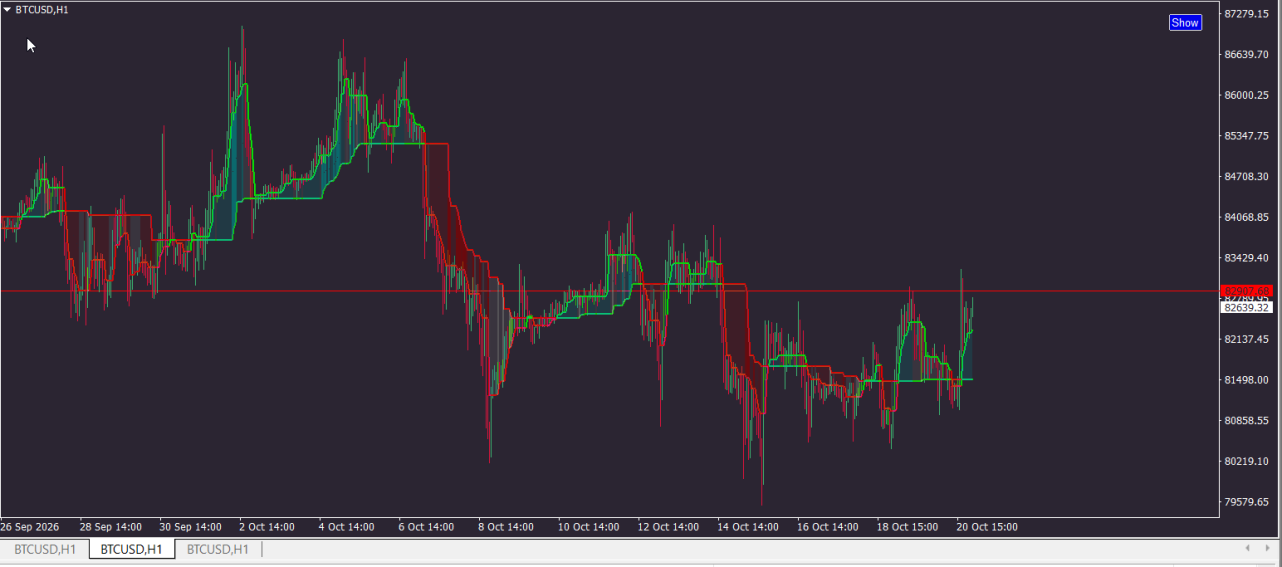This screenshot has width=1282, height=567.
Task: Click the 8 Oct 14:00 time label
Action: [506, 526]
